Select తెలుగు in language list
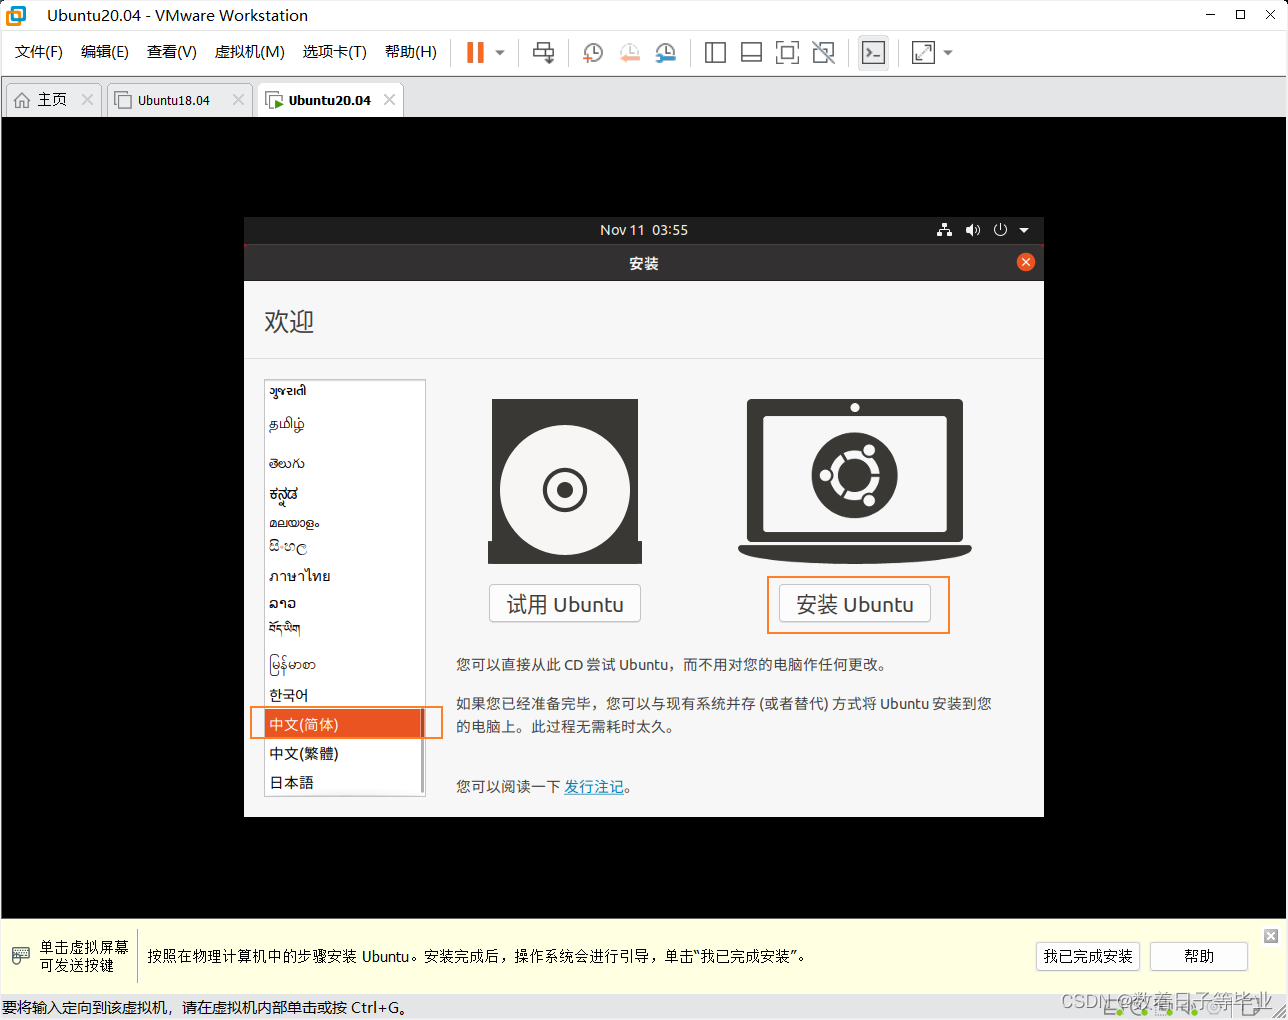 click(x=343, y=463)
